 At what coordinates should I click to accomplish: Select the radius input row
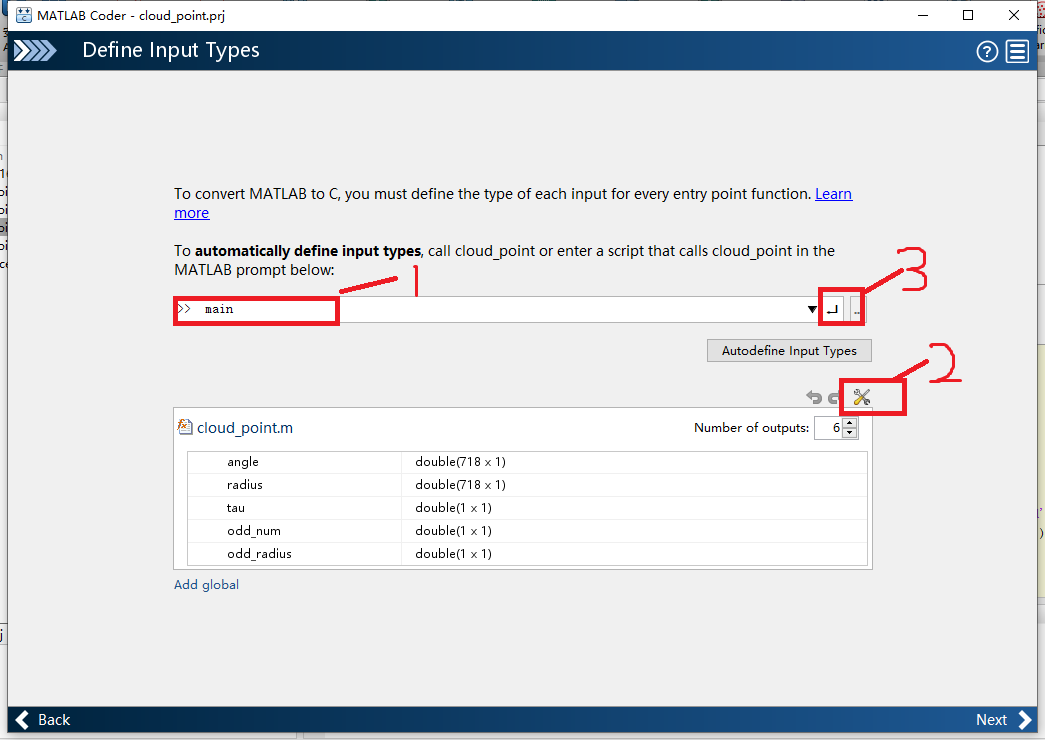[527, 485]
